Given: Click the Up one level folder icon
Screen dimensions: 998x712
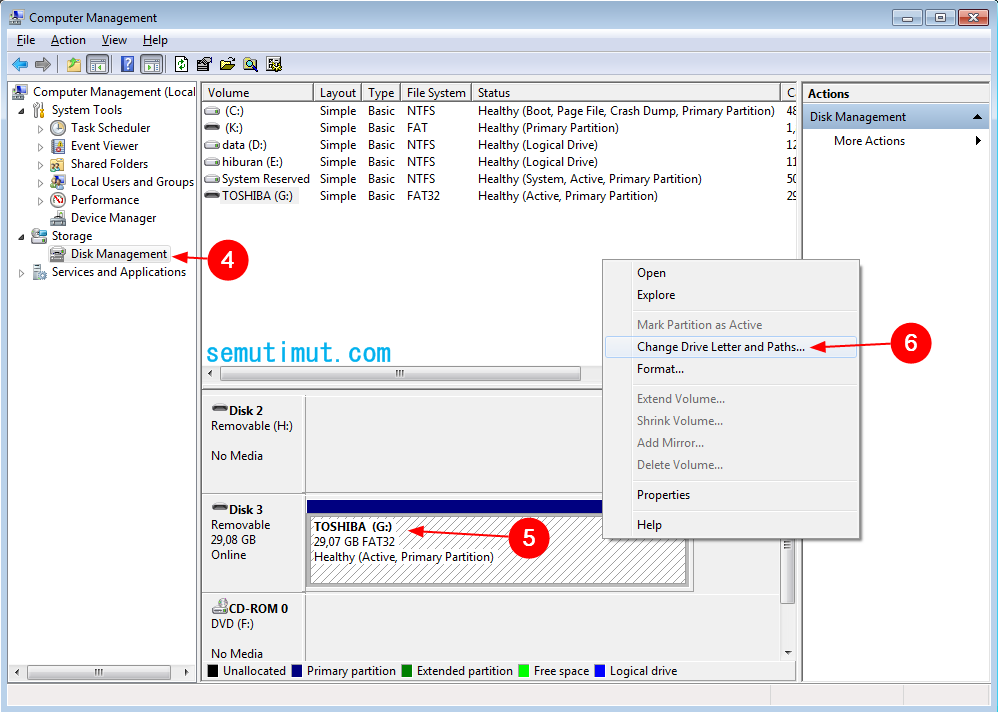Looking at the screenshot, I should click(x=74, y=64).
